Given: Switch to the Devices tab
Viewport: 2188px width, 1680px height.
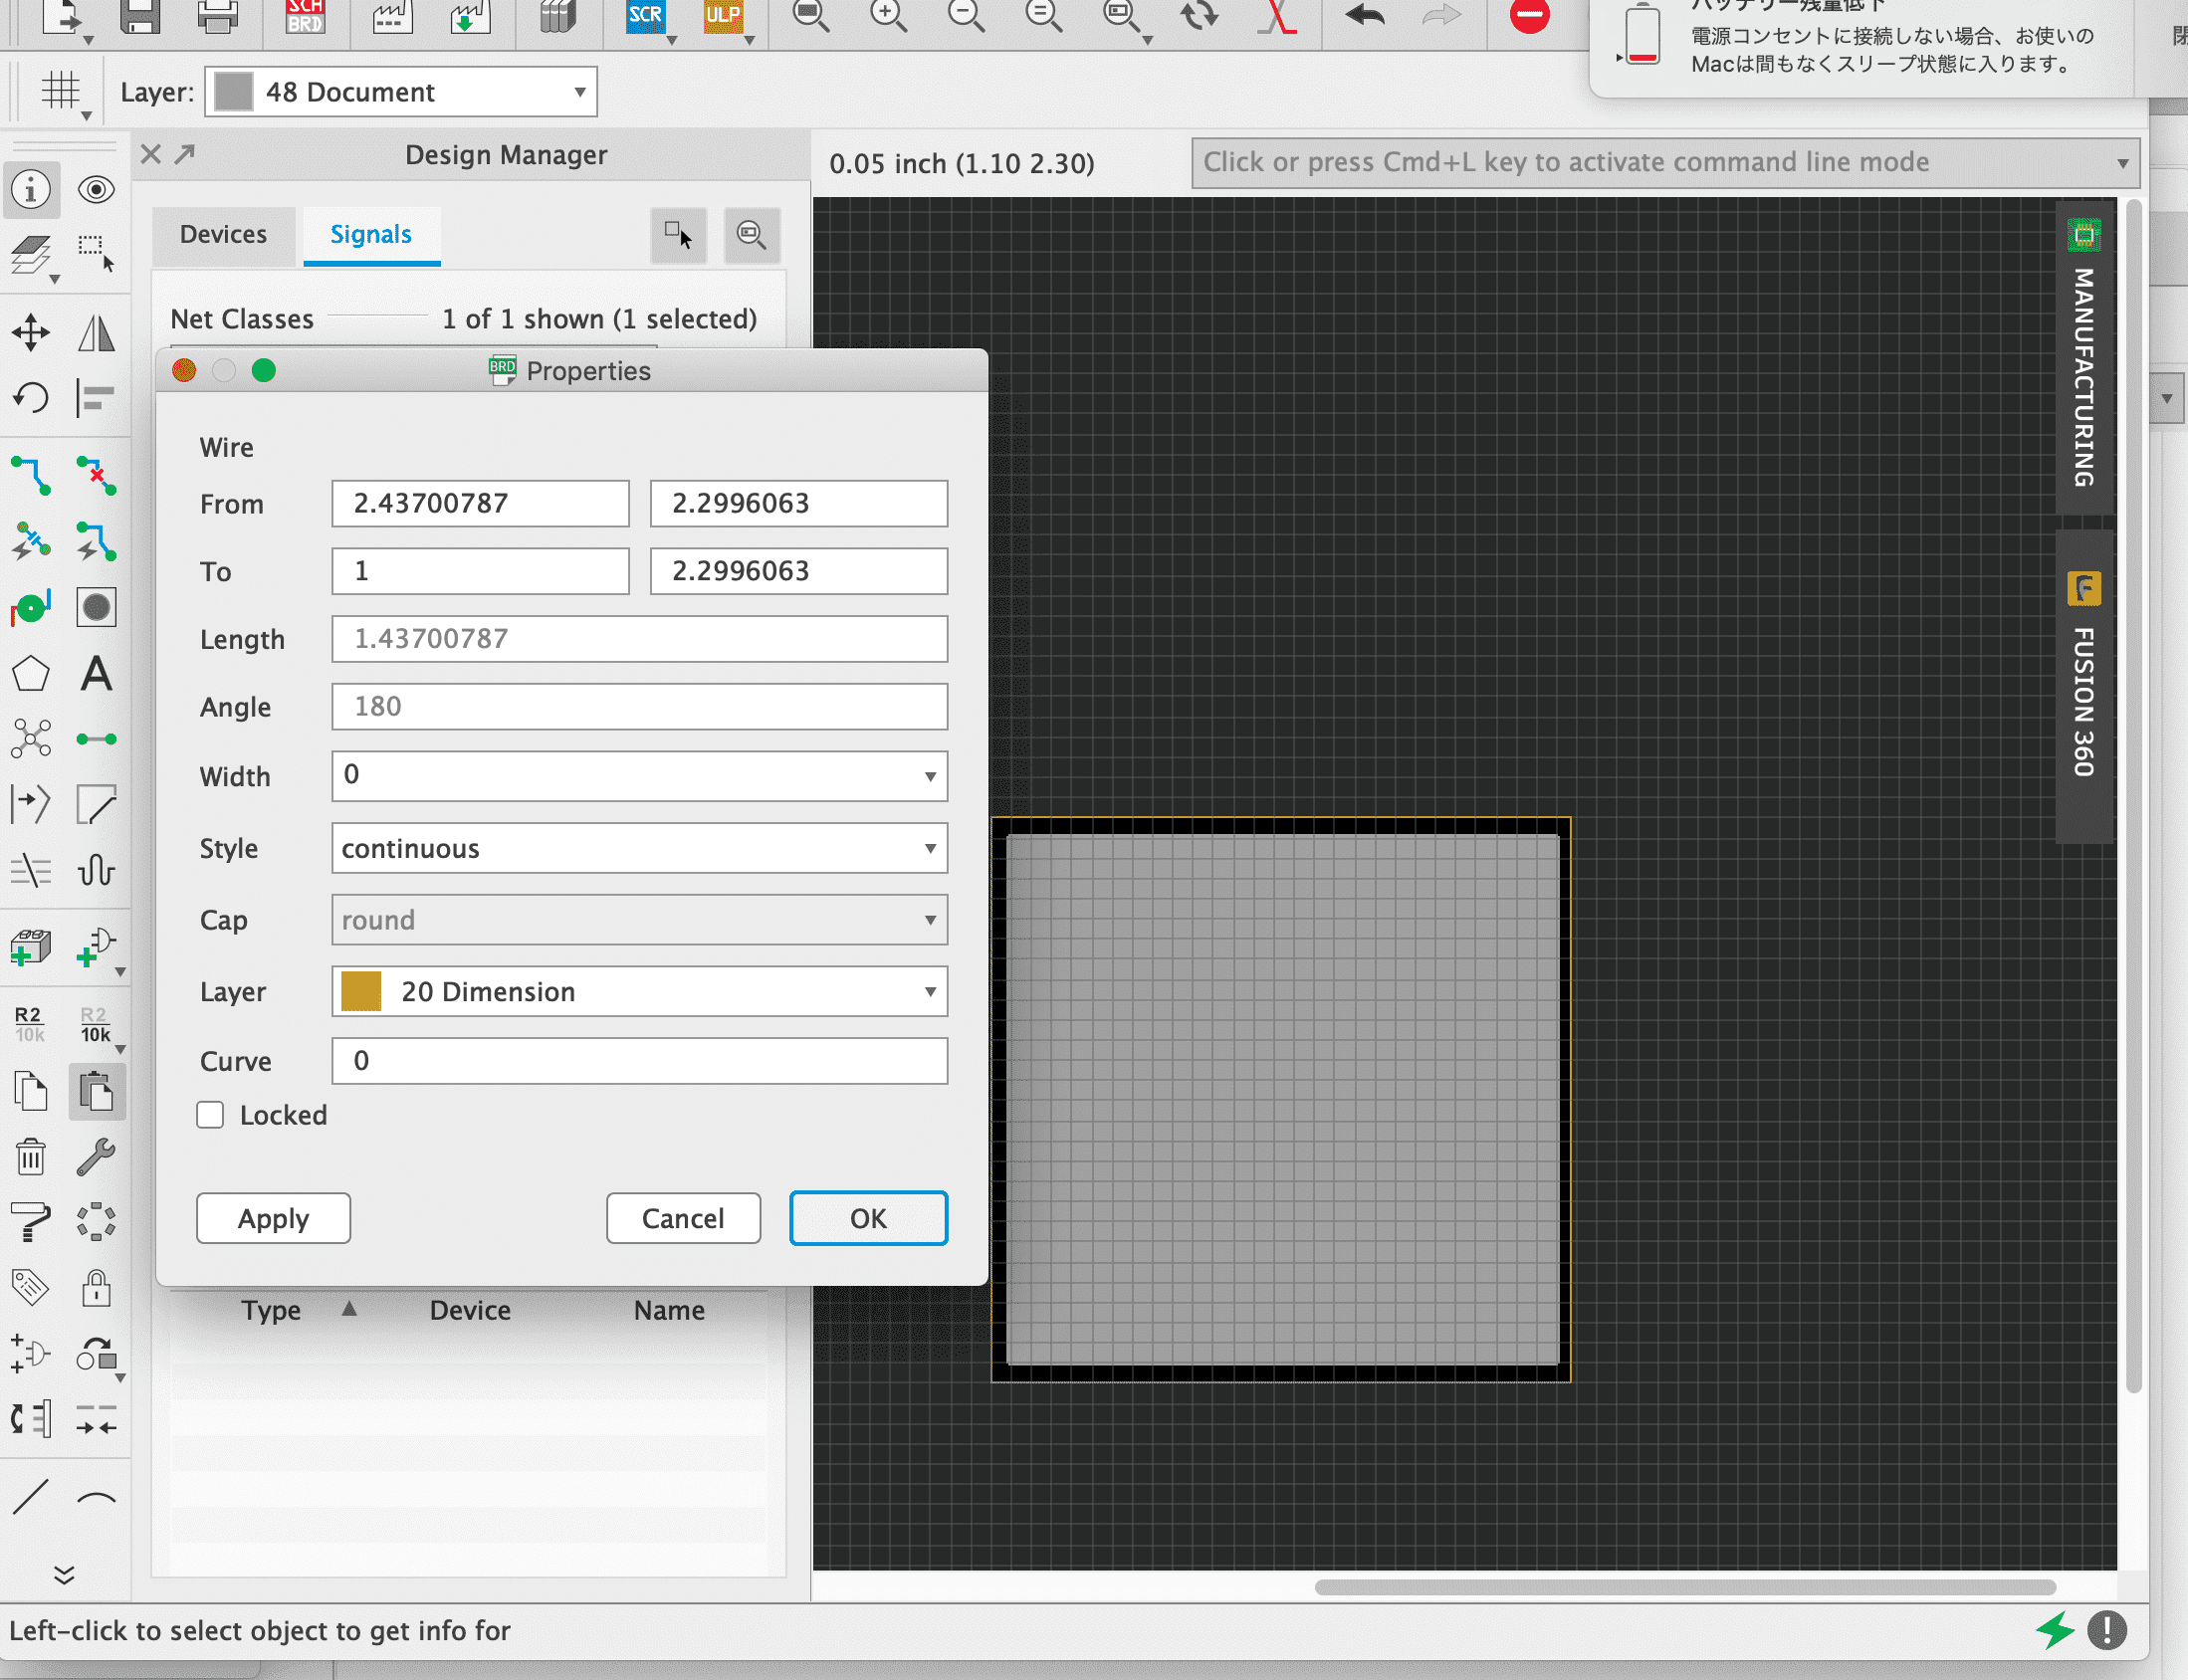Looking at the screenshot, I should [223, 234].
